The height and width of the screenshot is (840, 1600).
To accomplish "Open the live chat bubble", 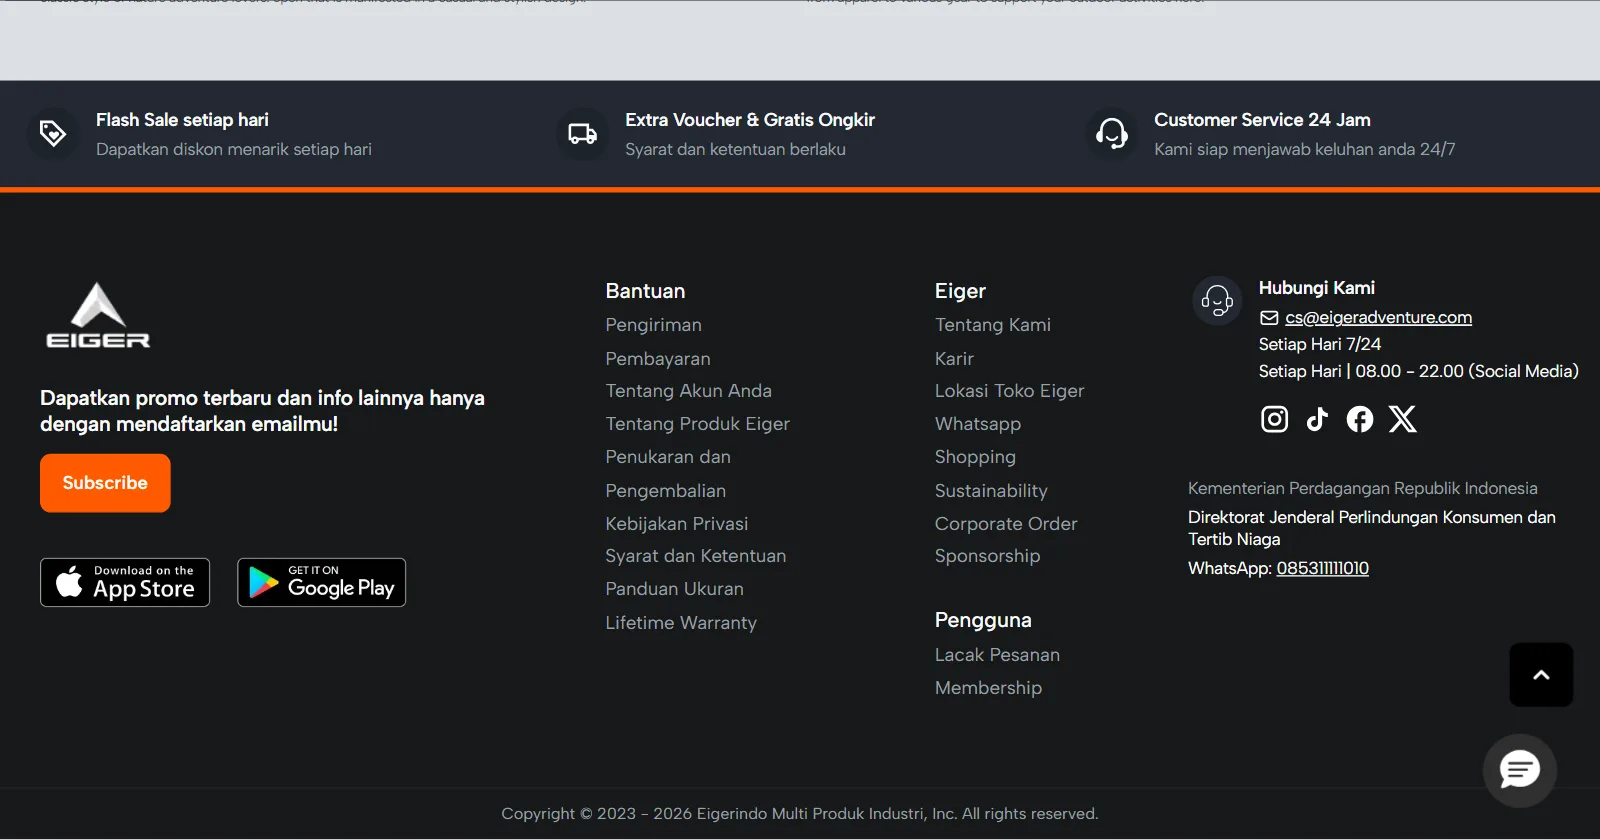I will tap(1520, 770).
